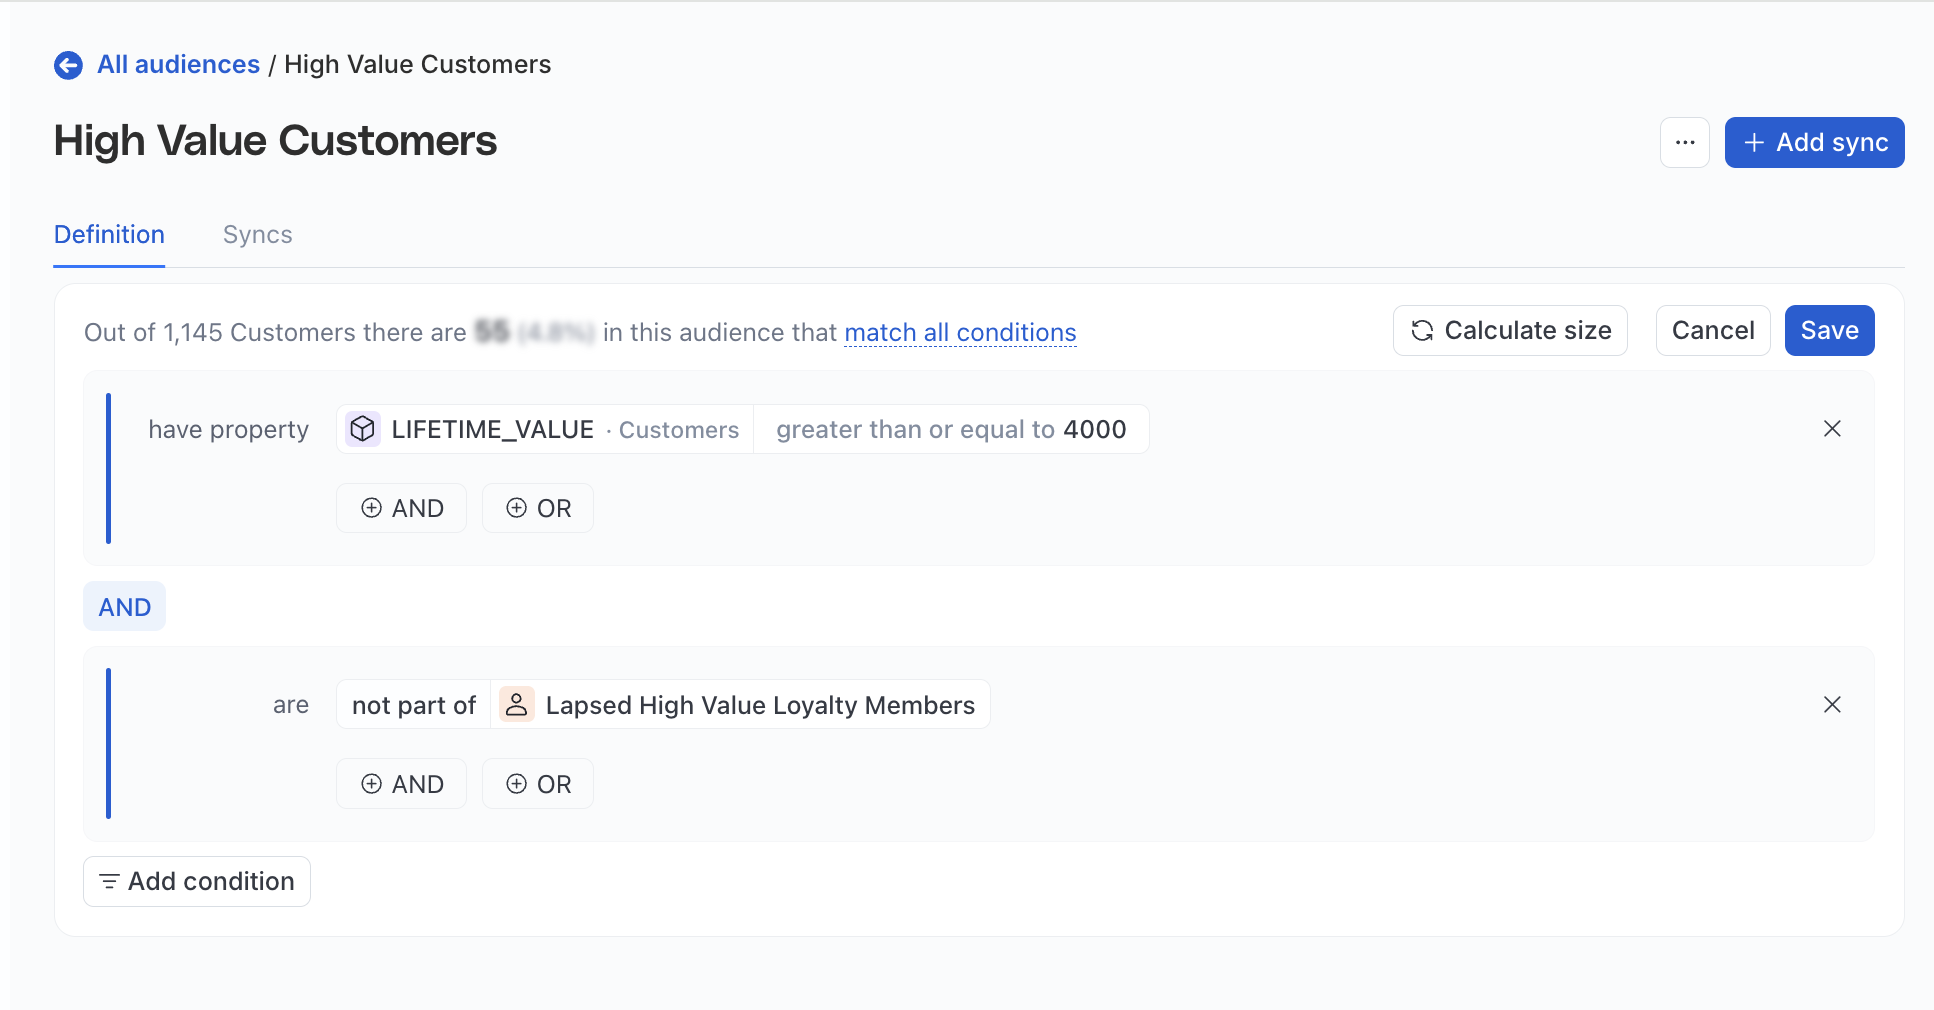Click the cube icon on LIFETIME_VALUE property
The height and width of the screenshot is (1010, 1934).
363,428
